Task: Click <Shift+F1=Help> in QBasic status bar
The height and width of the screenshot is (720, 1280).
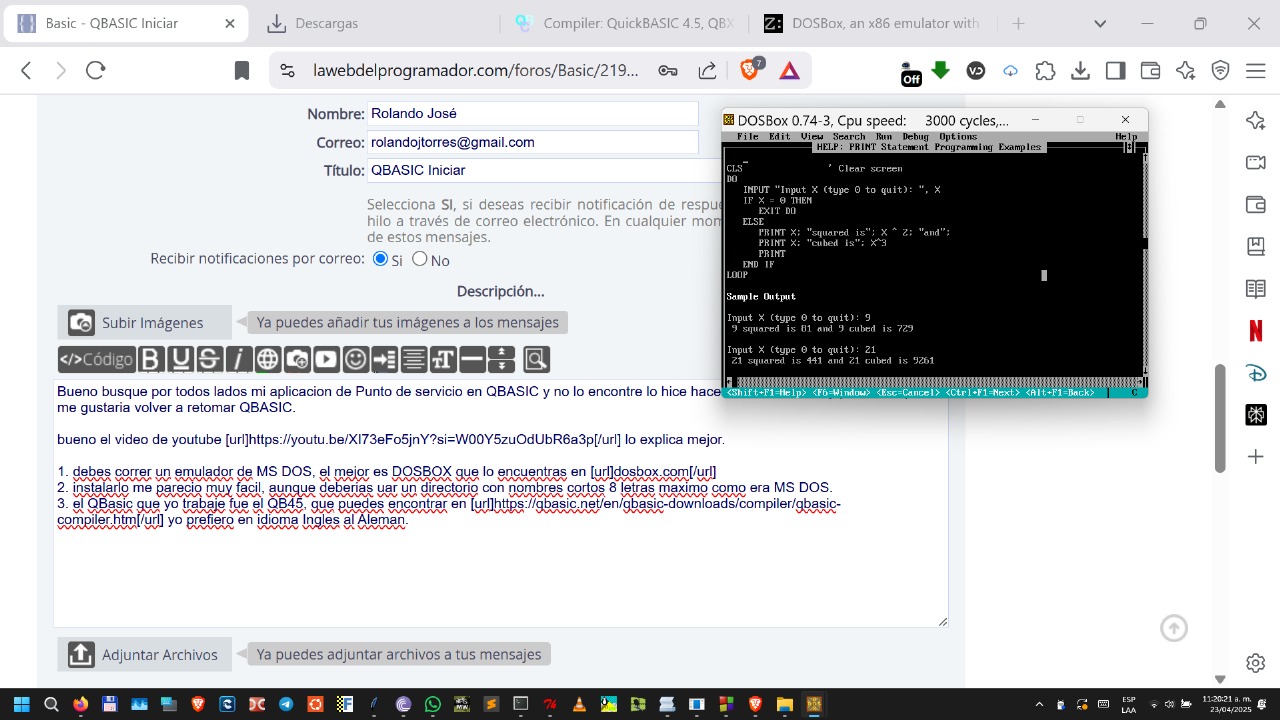Action: point(766,392)
